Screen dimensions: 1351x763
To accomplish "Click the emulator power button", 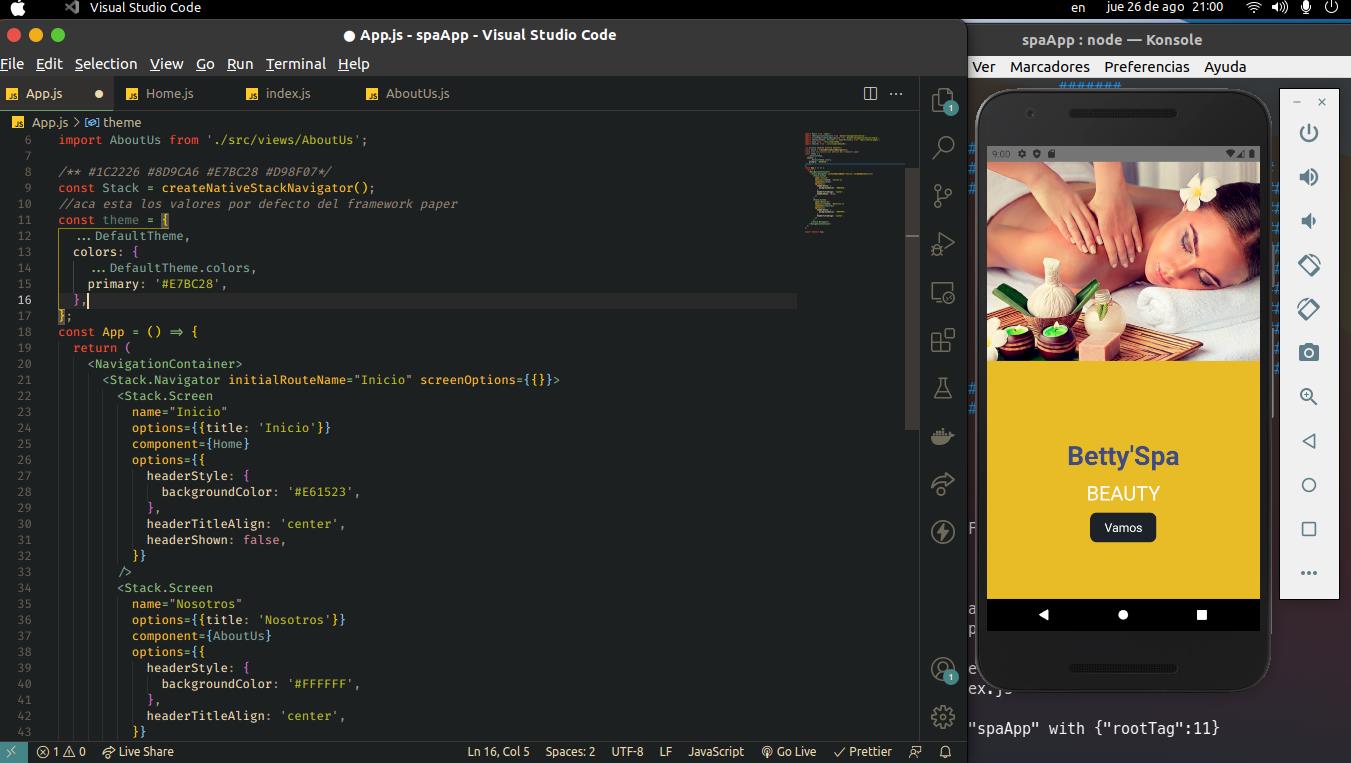I will pyautogui.click(x=1308, y=133).
